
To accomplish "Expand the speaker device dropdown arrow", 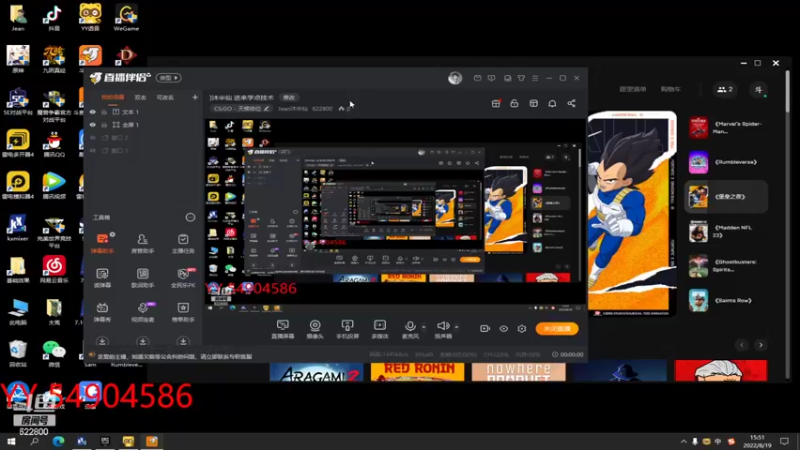I will click(x=457, y=327).
